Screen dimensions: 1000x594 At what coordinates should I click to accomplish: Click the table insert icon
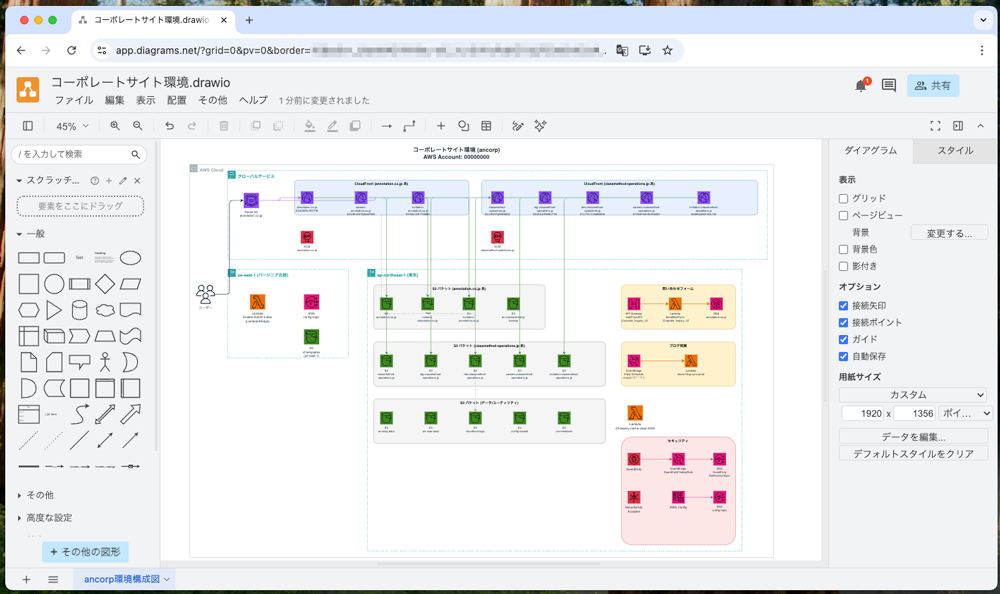(486, 126)
